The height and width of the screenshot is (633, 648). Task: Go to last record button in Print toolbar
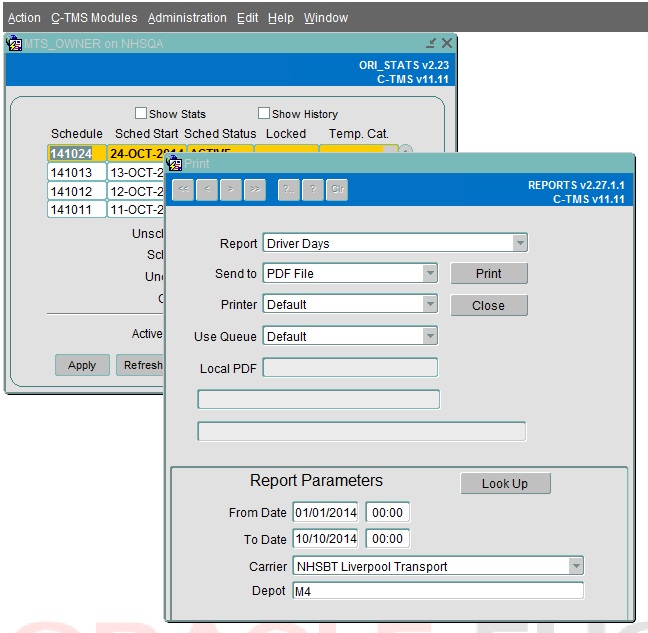(255, 190)
